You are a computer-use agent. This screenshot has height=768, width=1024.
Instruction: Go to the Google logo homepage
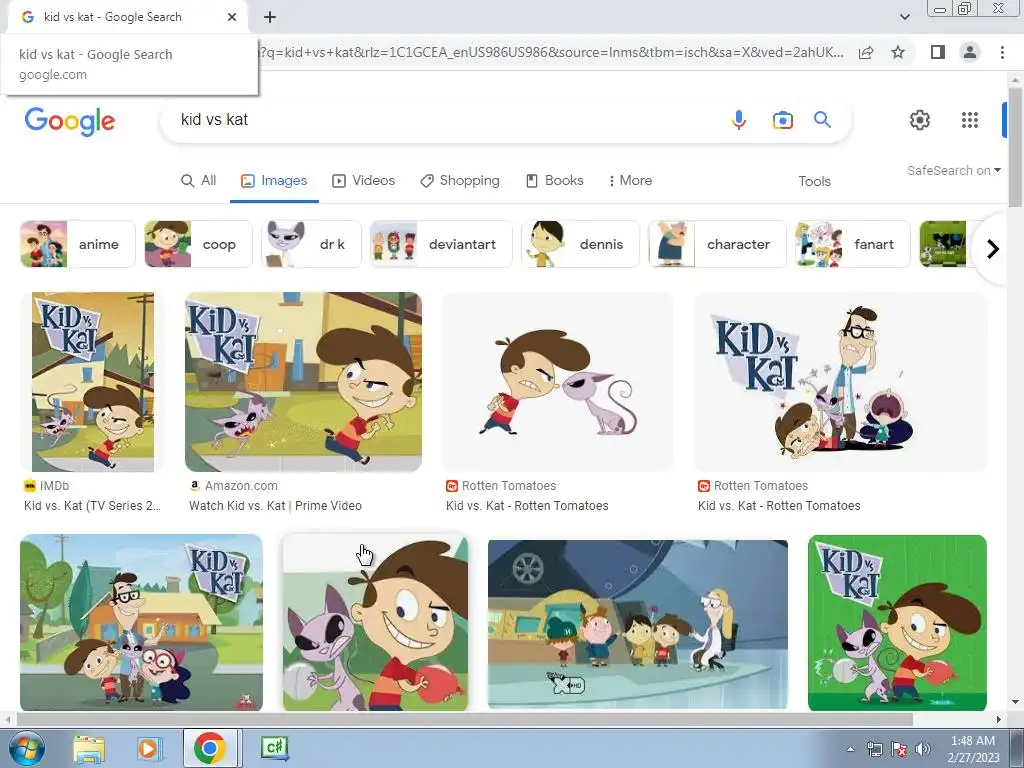point(69,121)
